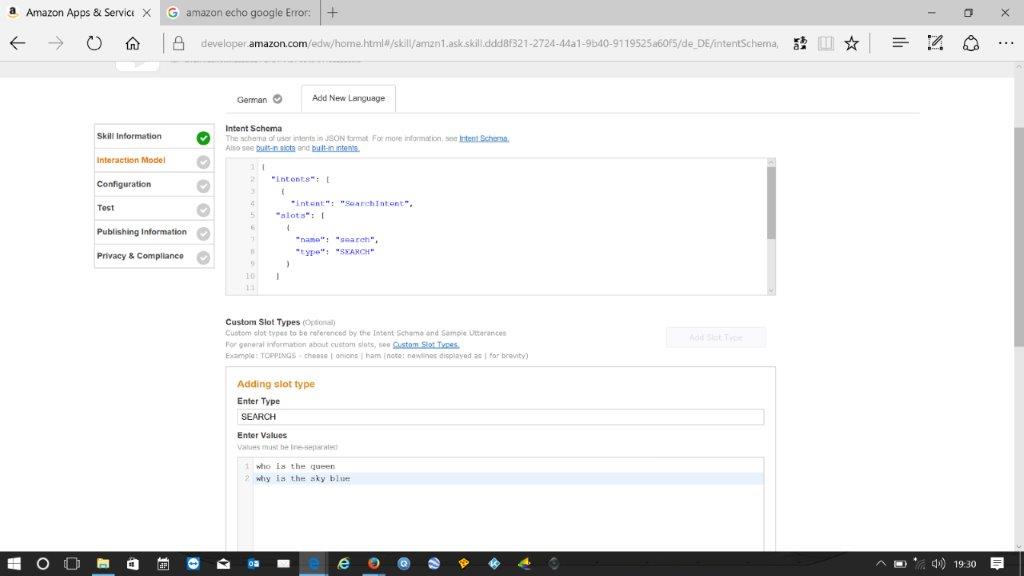Go to the browser home page
The image size is (1024, 576).
[132, 43]
